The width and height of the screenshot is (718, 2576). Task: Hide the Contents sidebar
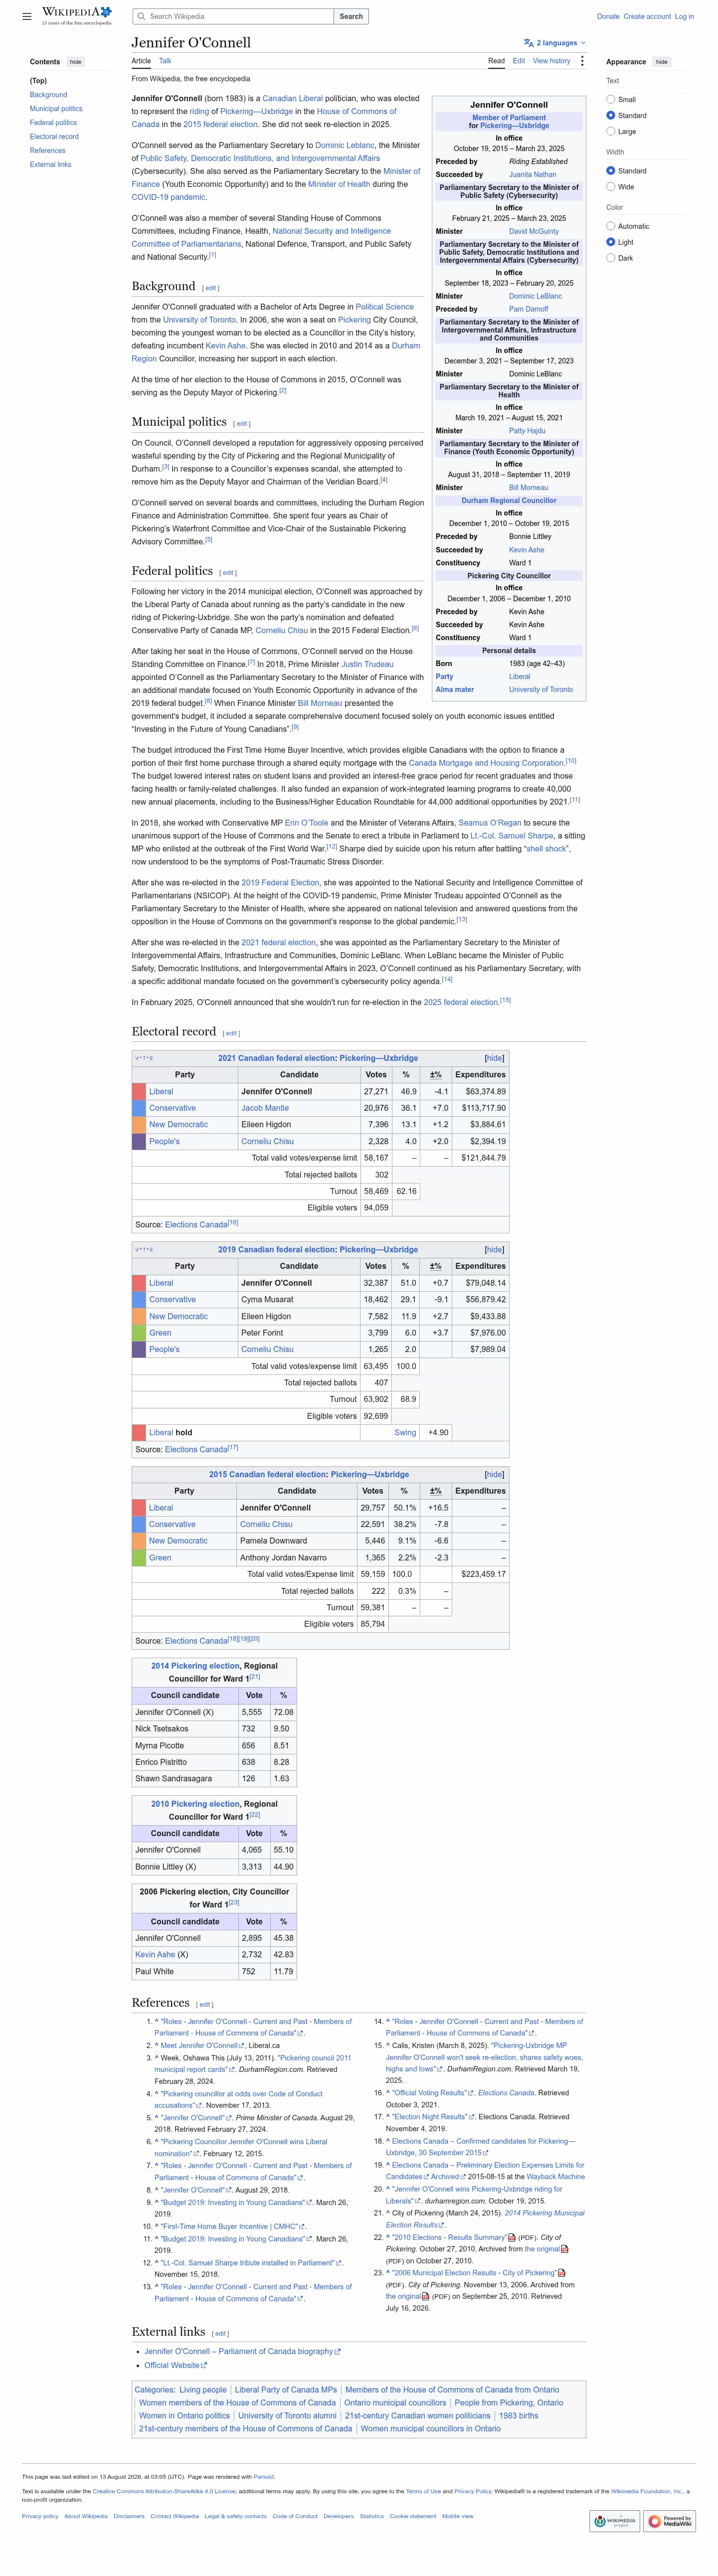(75, 62)
